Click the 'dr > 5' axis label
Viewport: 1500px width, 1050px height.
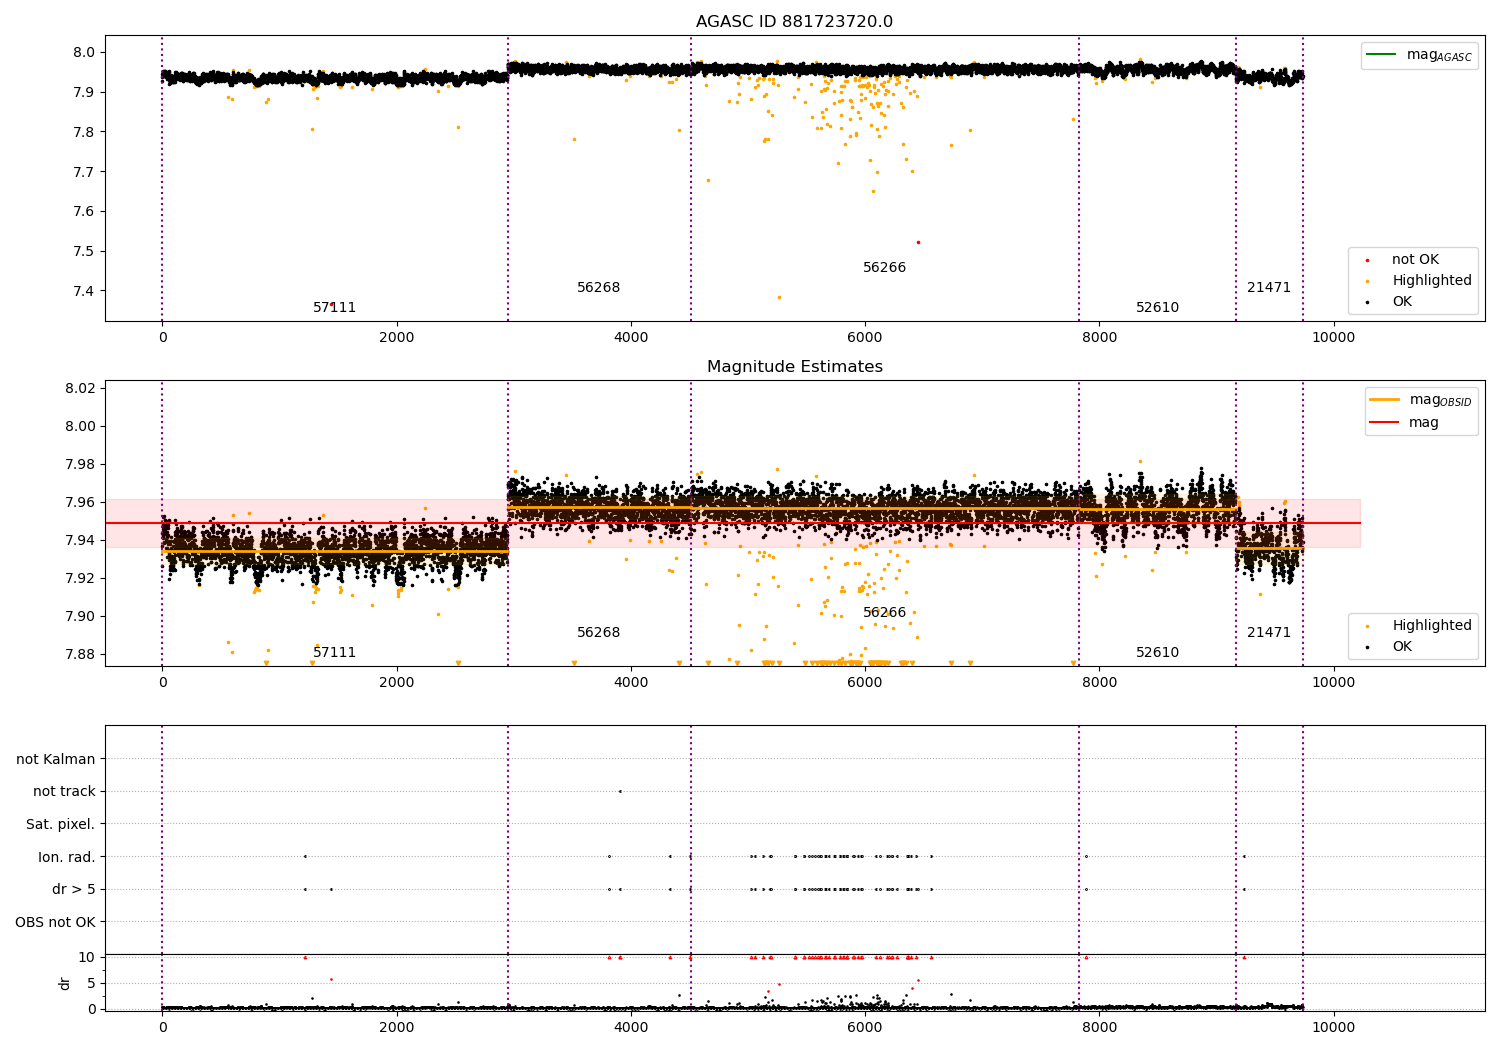click(74, 890)
